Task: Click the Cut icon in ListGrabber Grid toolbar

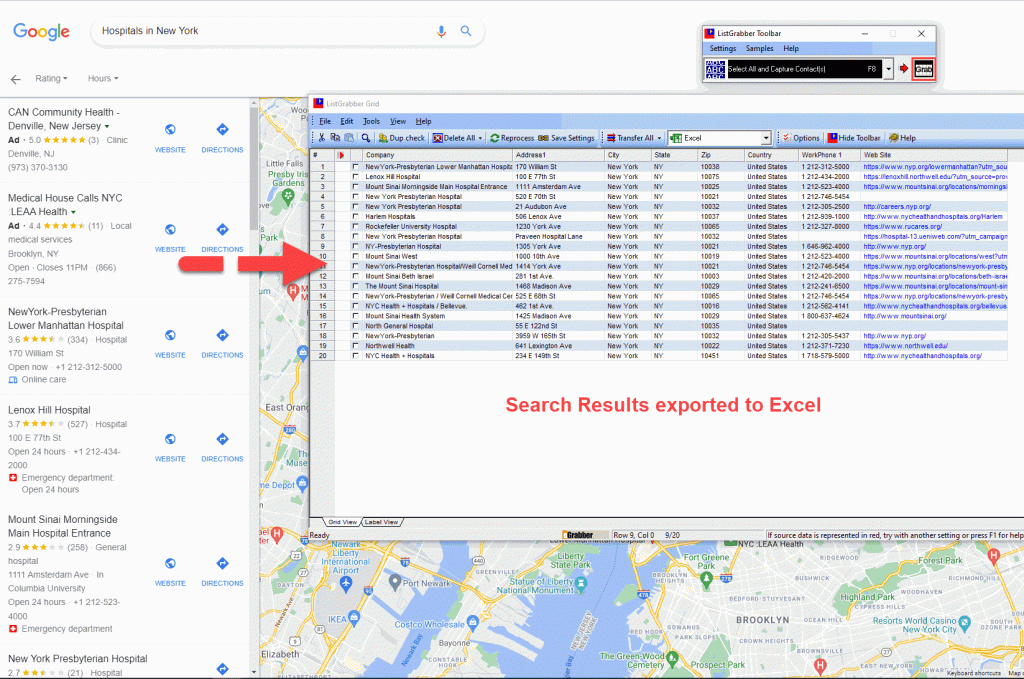Action: (x=322, y=138)
